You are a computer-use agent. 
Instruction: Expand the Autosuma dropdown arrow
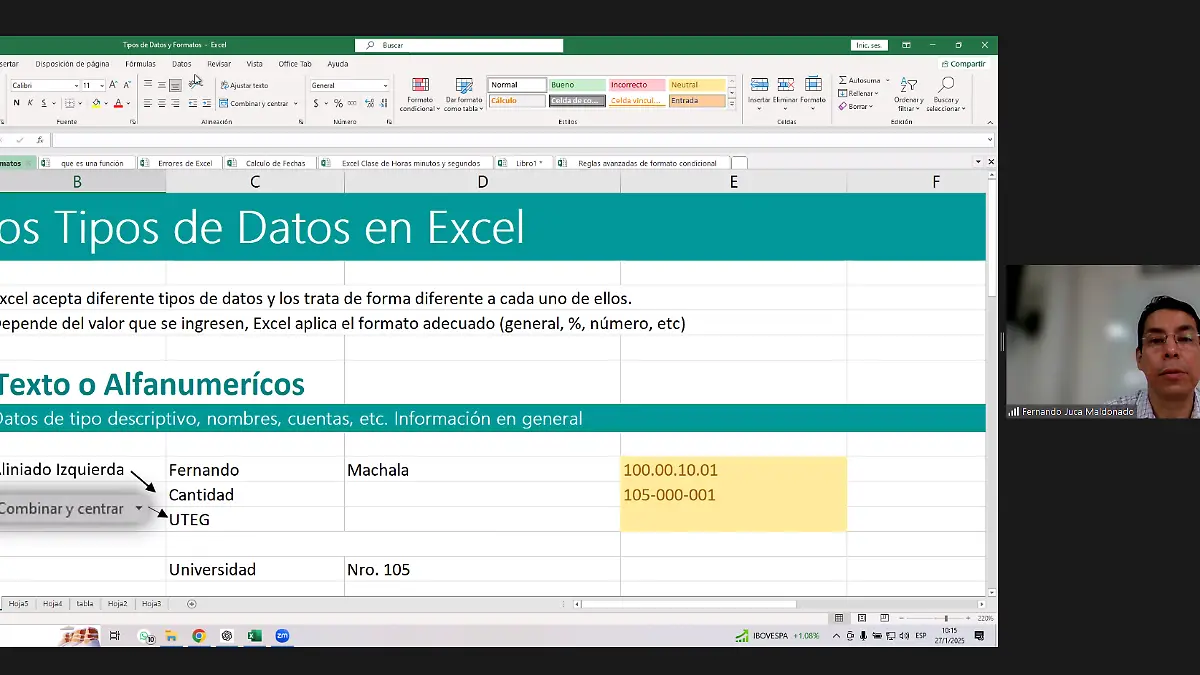click(x=887, y=80)
